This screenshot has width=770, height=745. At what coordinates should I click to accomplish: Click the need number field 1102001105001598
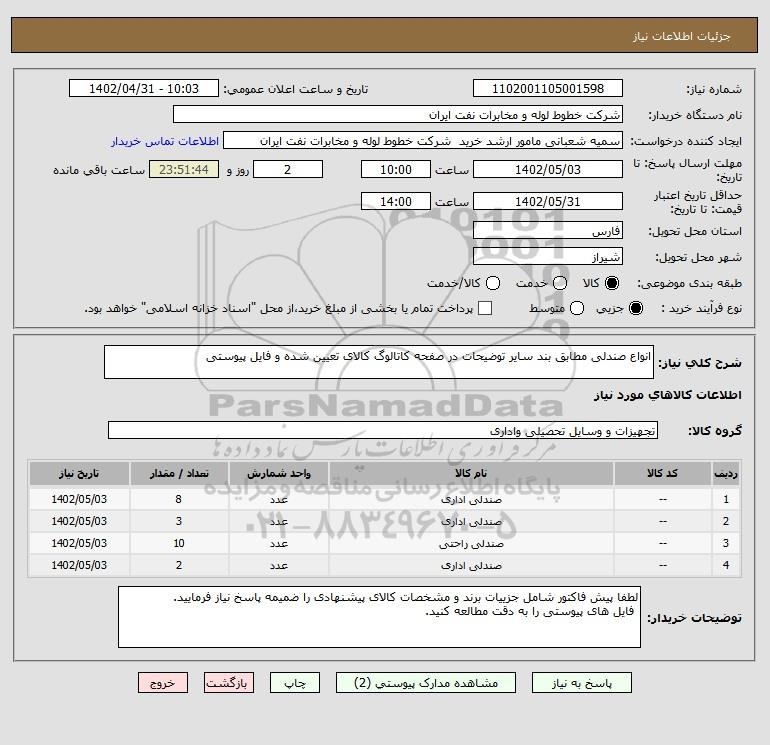click(548, 88)
